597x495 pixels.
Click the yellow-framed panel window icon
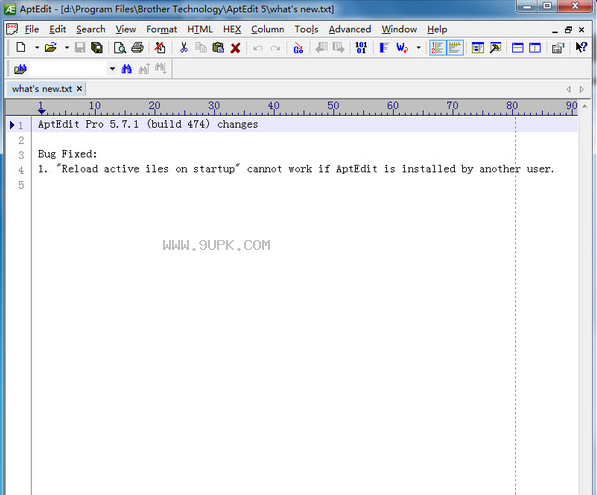pos(477,48)
